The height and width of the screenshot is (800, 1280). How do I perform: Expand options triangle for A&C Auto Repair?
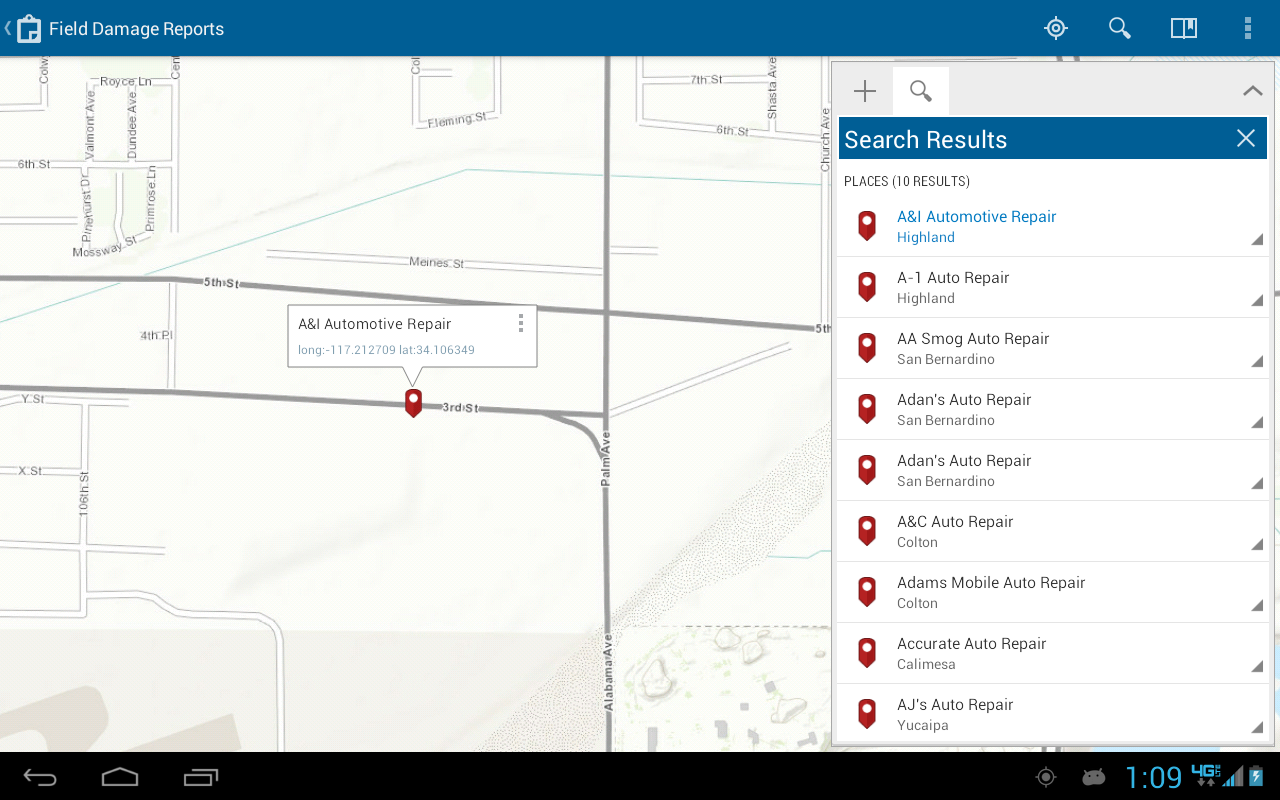[x=1257, y=545]
